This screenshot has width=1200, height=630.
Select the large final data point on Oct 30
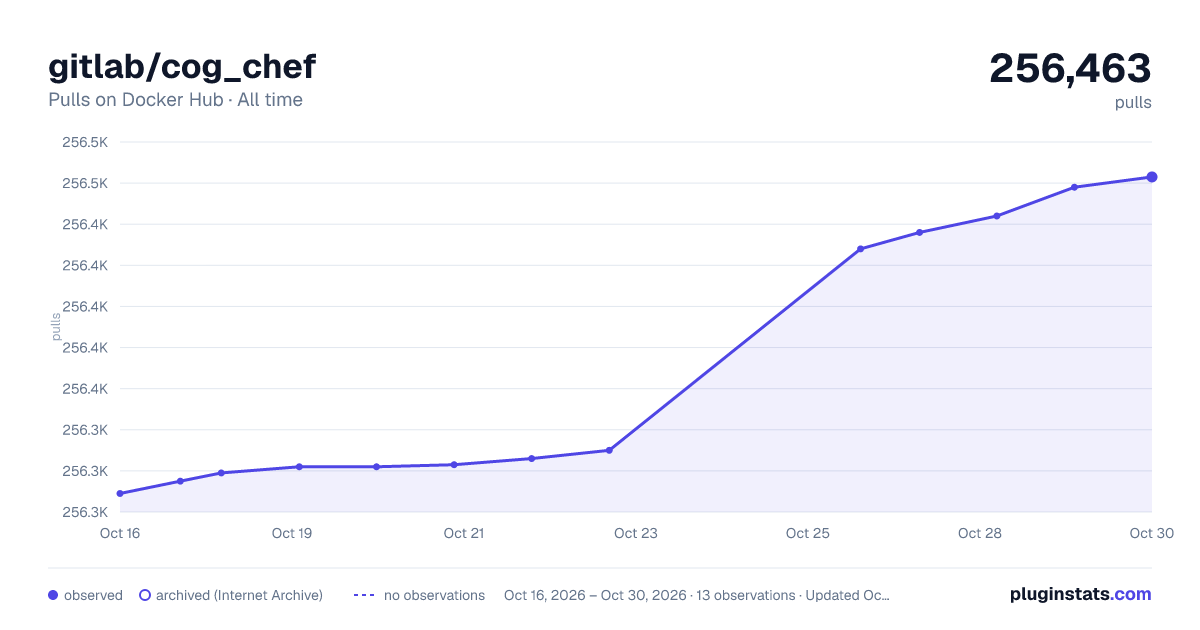point(1152,177)
